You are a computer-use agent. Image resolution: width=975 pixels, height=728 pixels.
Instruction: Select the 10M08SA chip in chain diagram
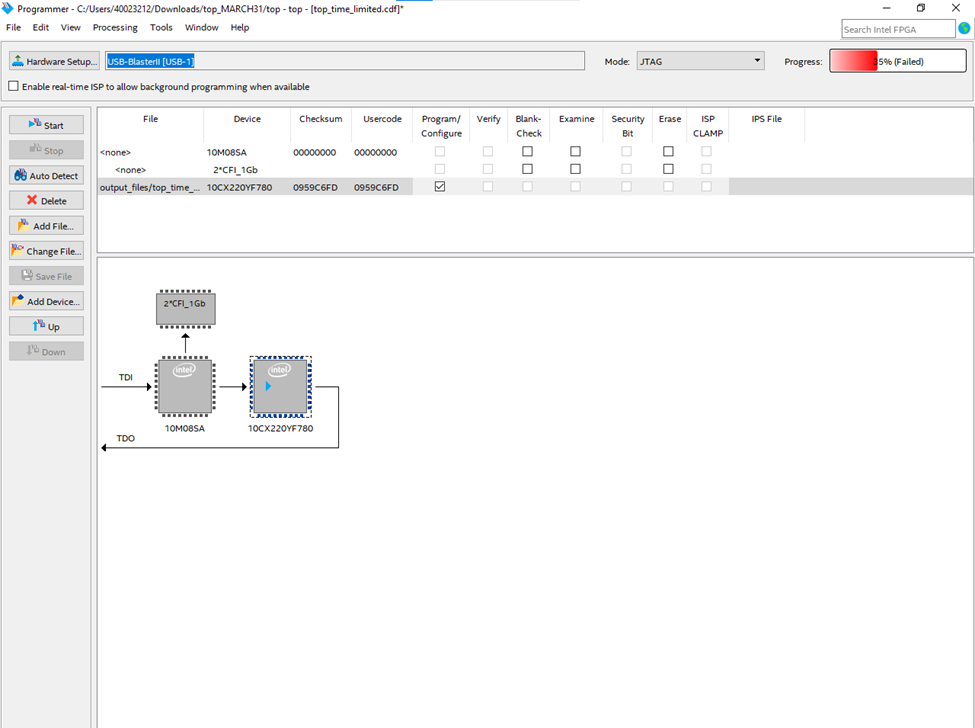pos(185,387)
